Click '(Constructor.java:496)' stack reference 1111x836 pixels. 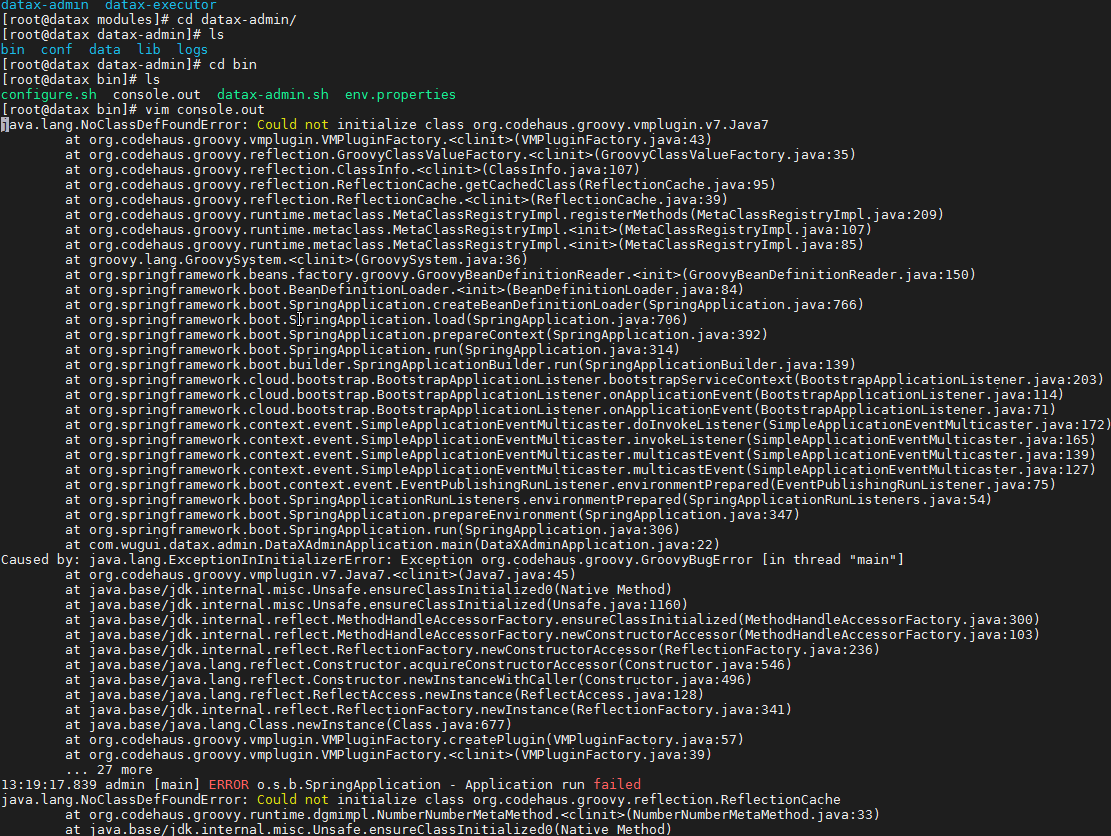click(x=665, y=679)
